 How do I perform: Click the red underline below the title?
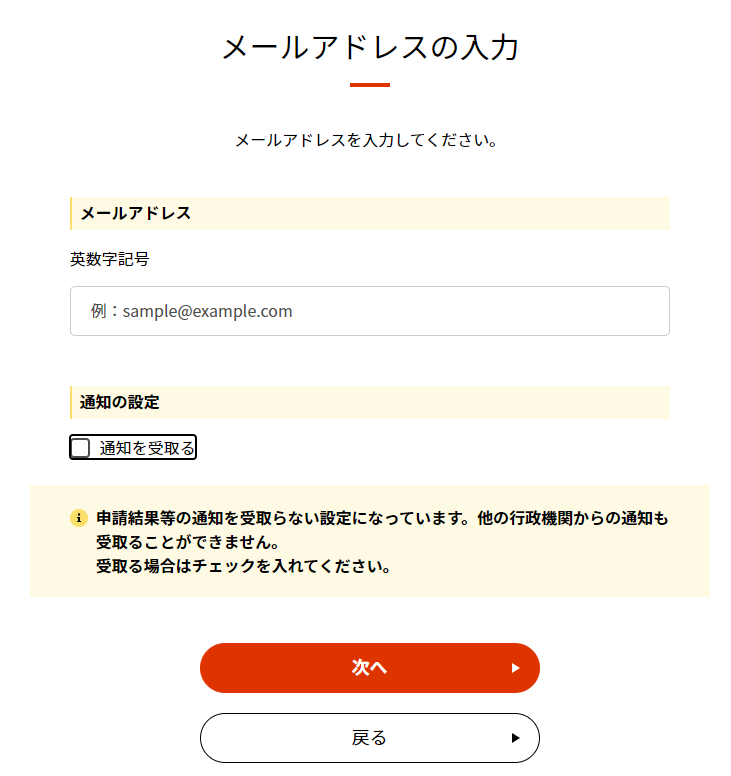370,85
